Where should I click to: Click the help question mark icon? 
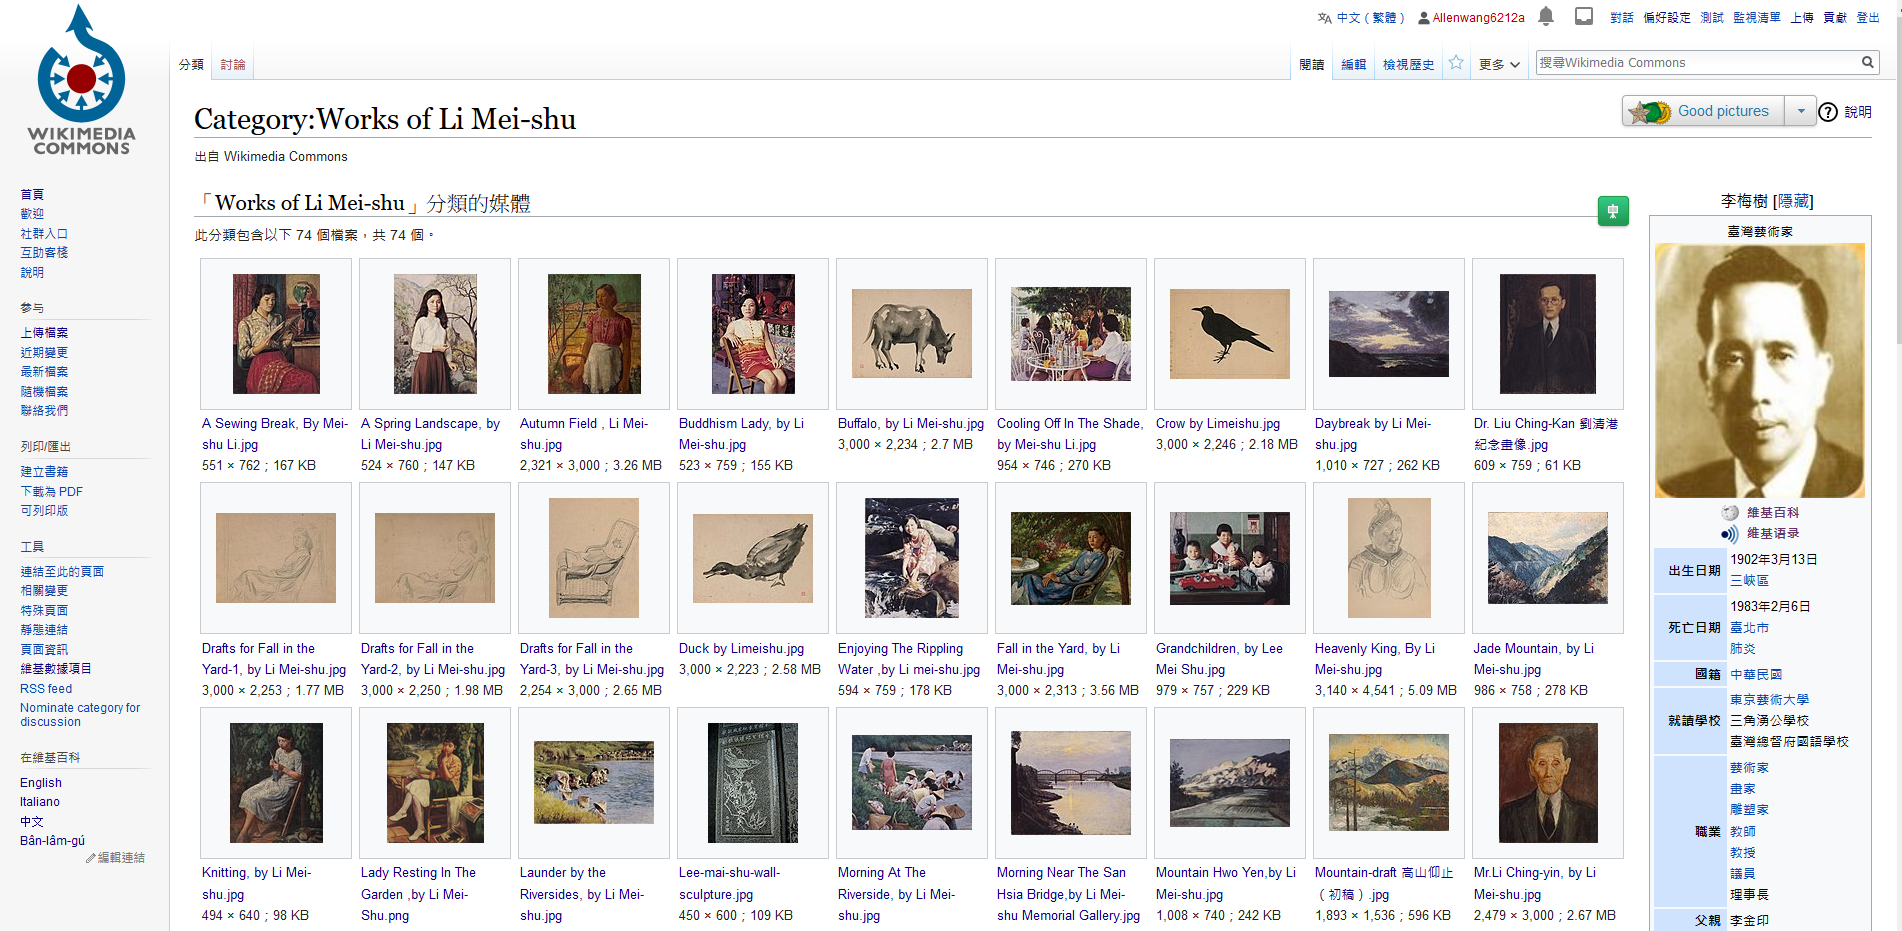(1828, 112)
